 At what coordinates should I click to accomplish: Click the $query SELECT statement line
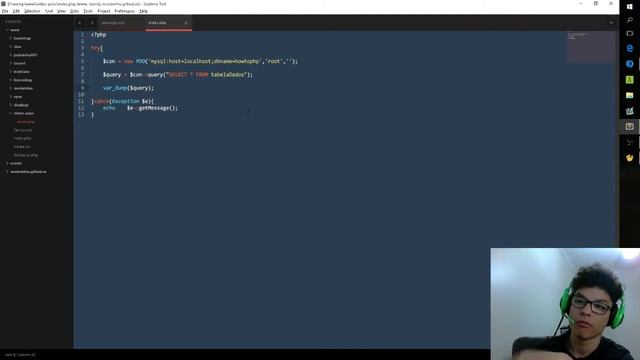tap(178, 75)
